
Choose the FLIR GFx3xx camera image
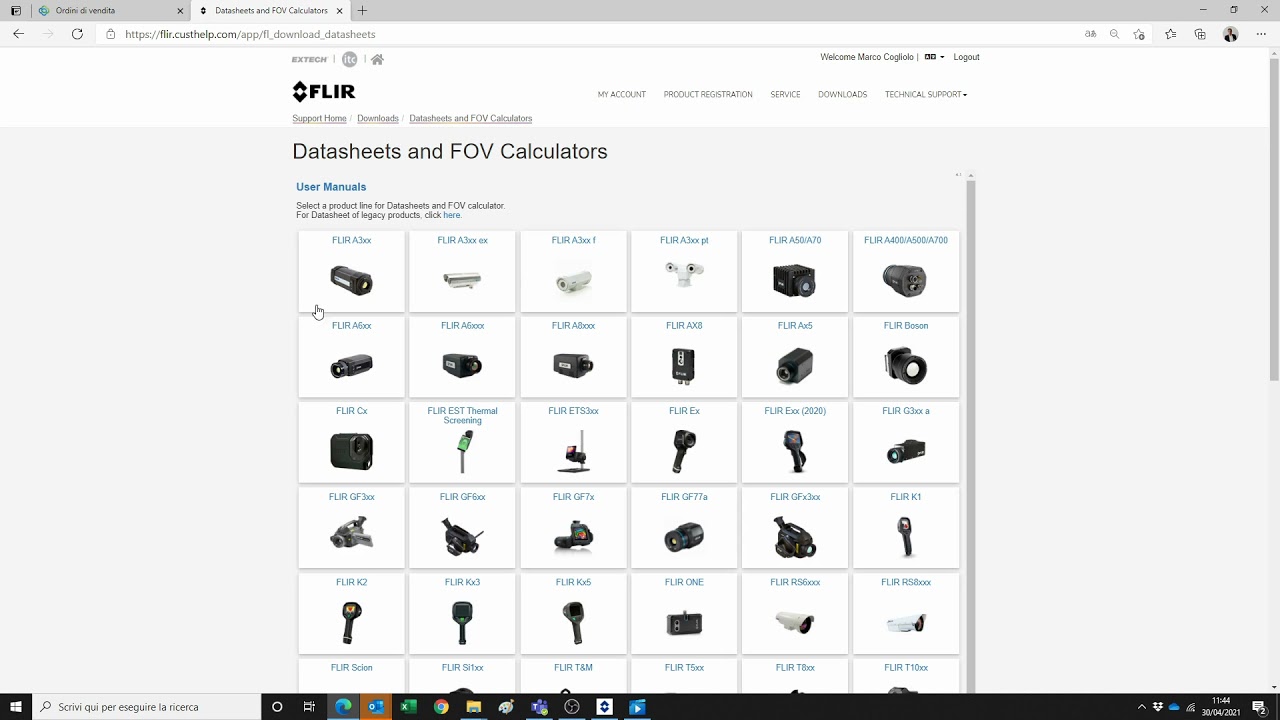(x=795, y=538)
